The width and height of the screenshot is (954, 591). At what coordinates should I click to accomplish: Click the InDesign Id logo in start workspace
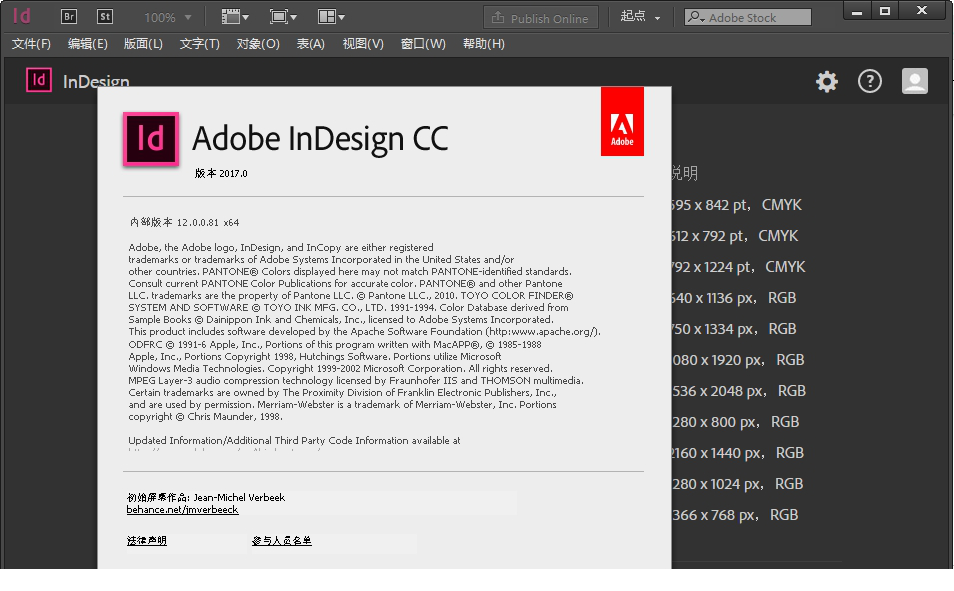[39, 80]
